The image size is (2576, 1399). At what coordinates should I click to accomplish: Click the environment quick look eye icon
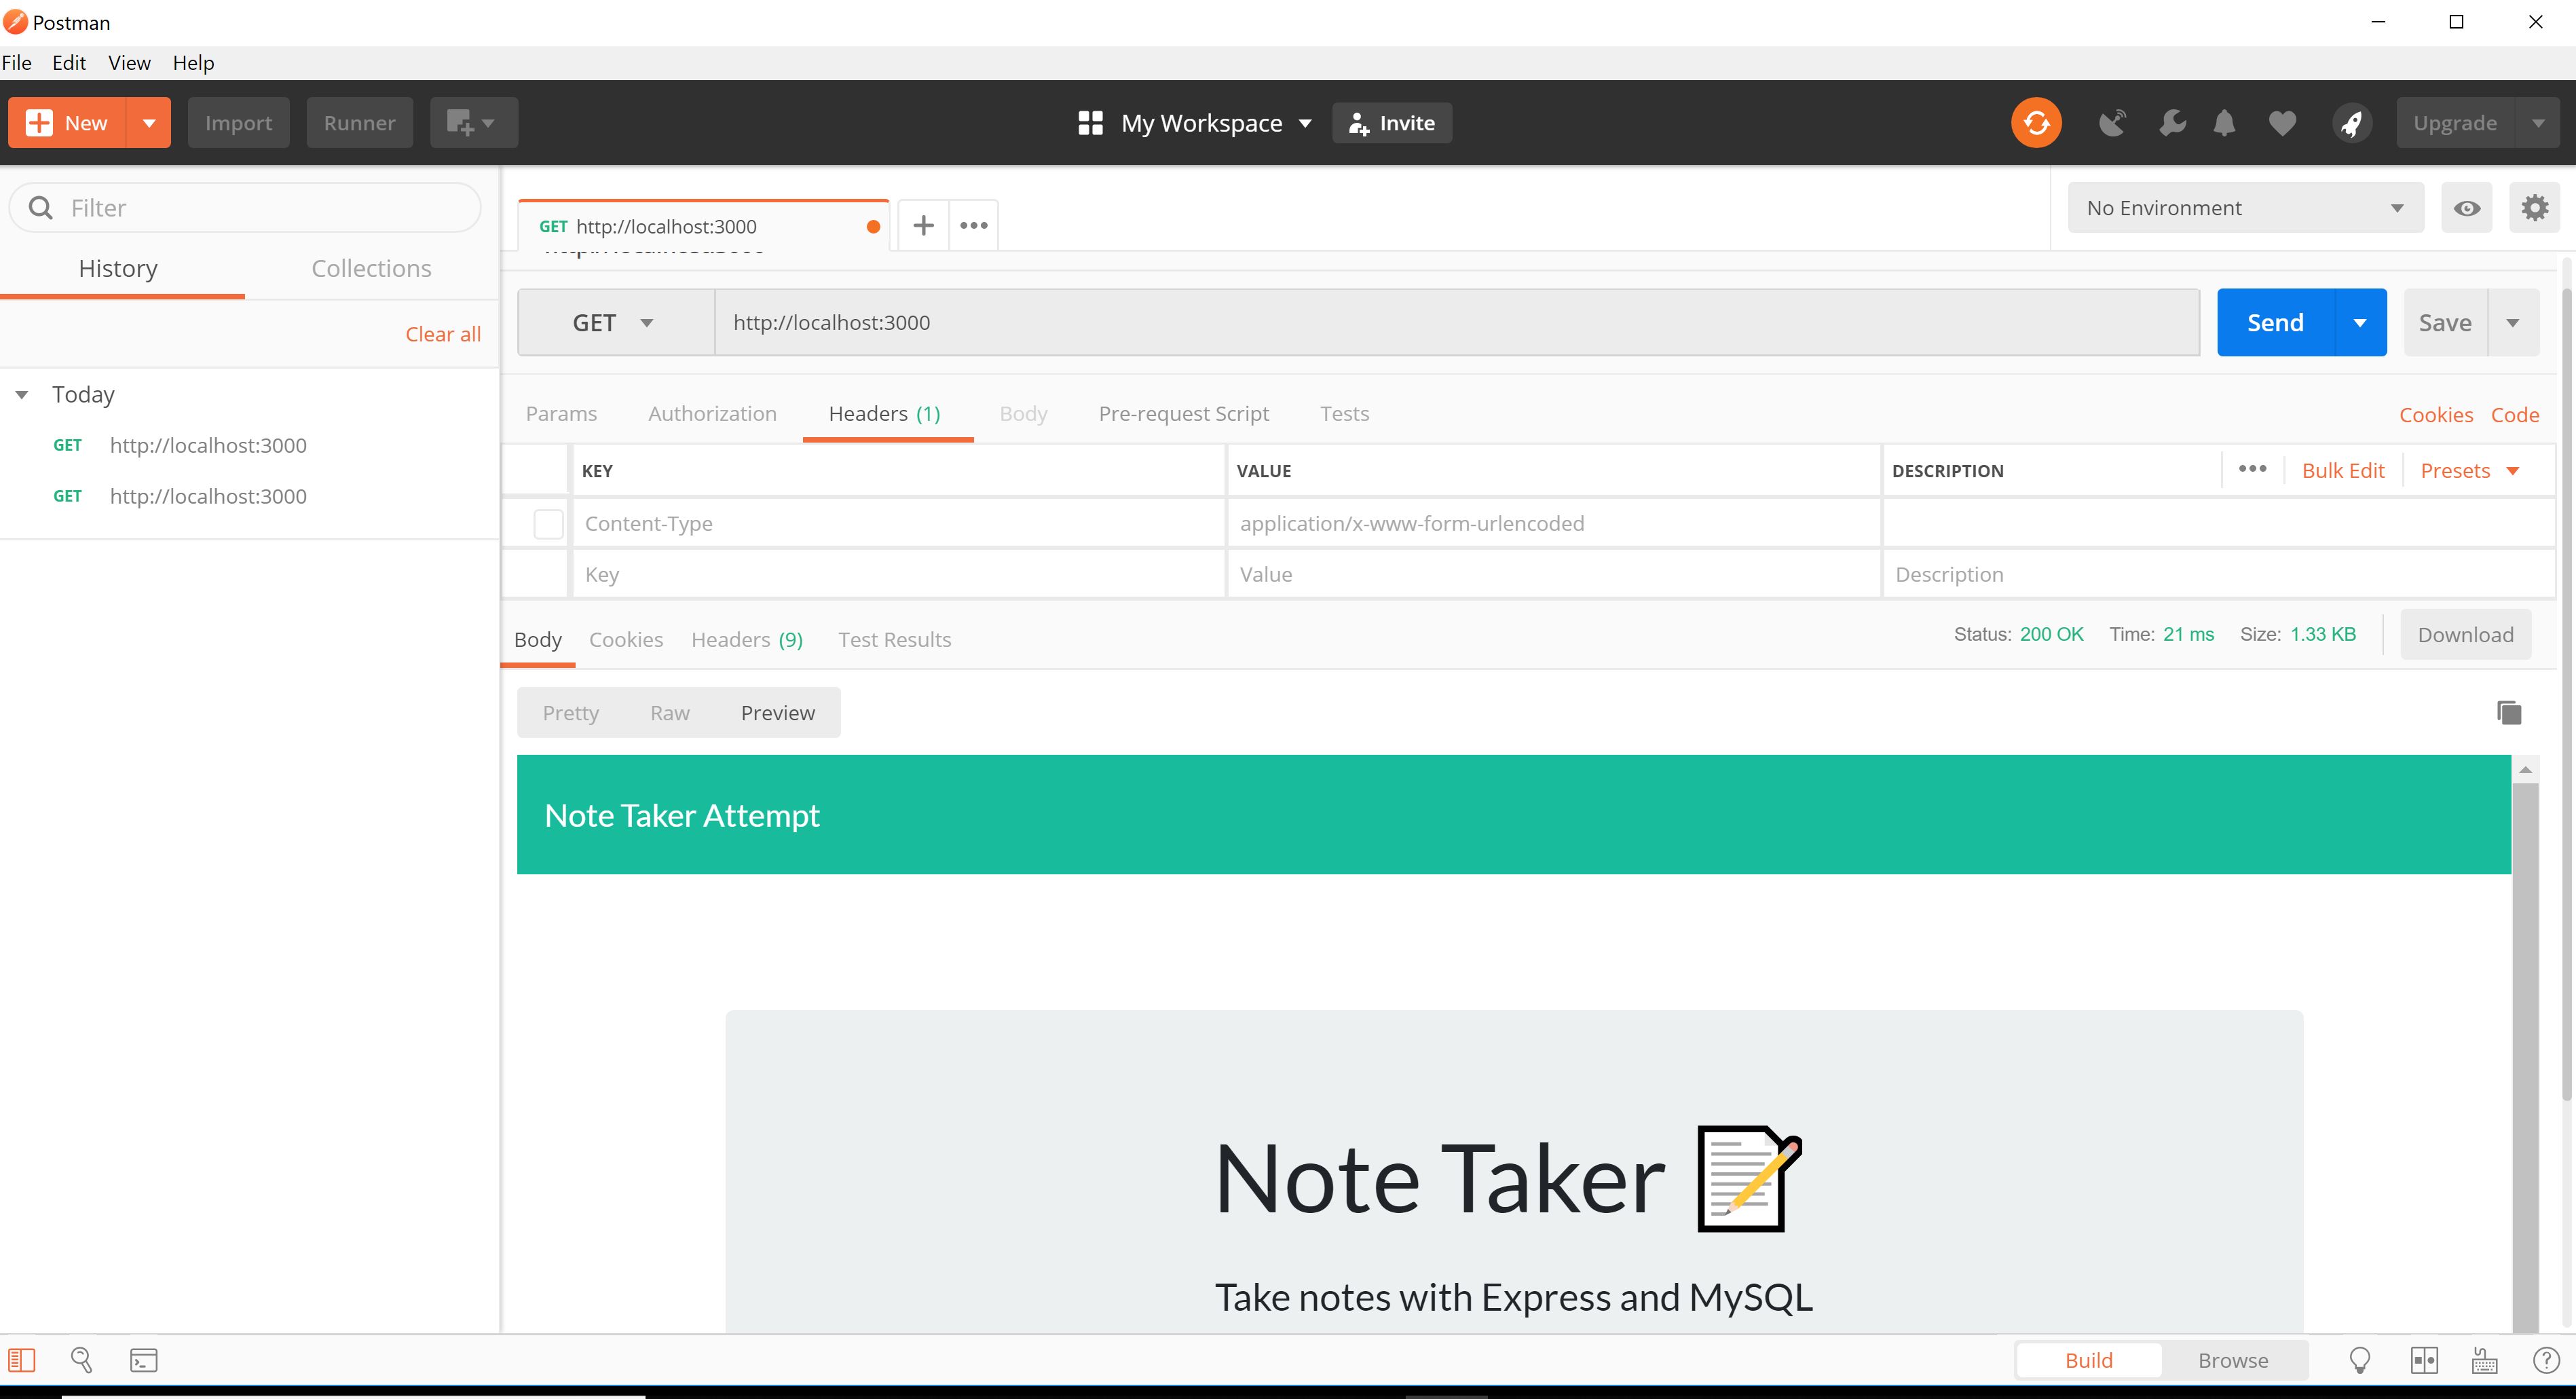2468,207
